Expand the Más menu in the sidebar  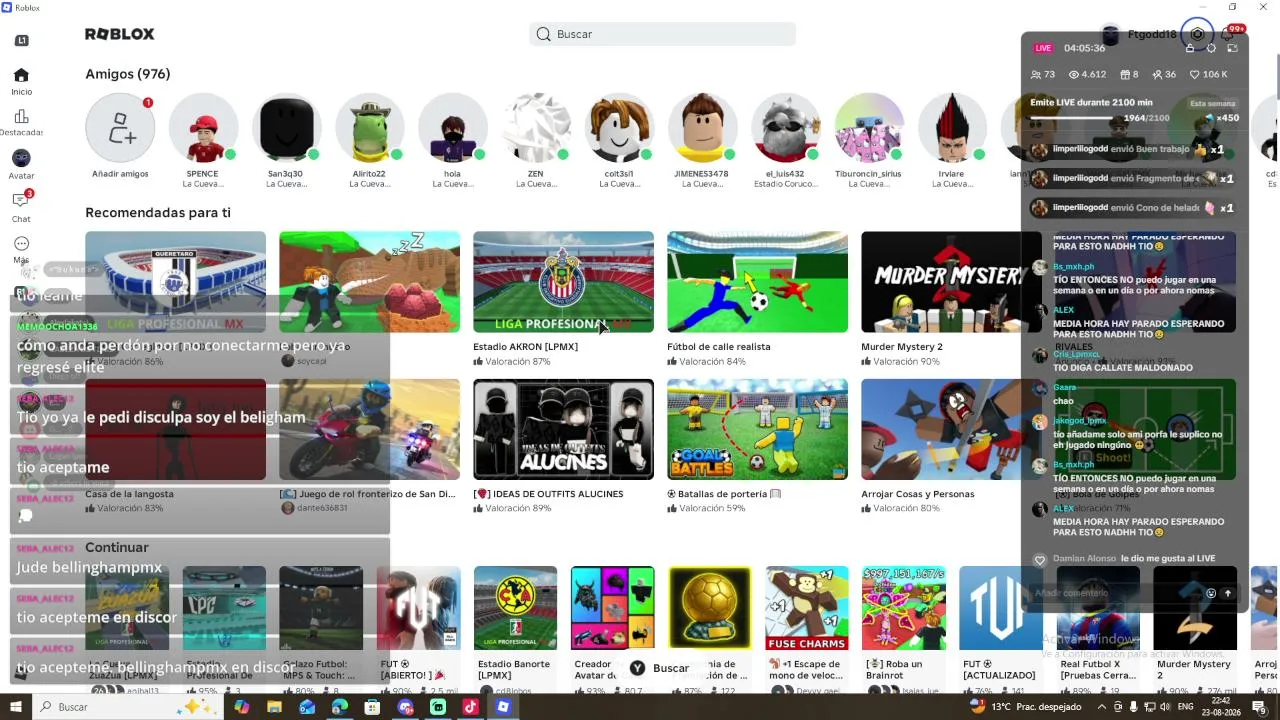click(21, 249)
